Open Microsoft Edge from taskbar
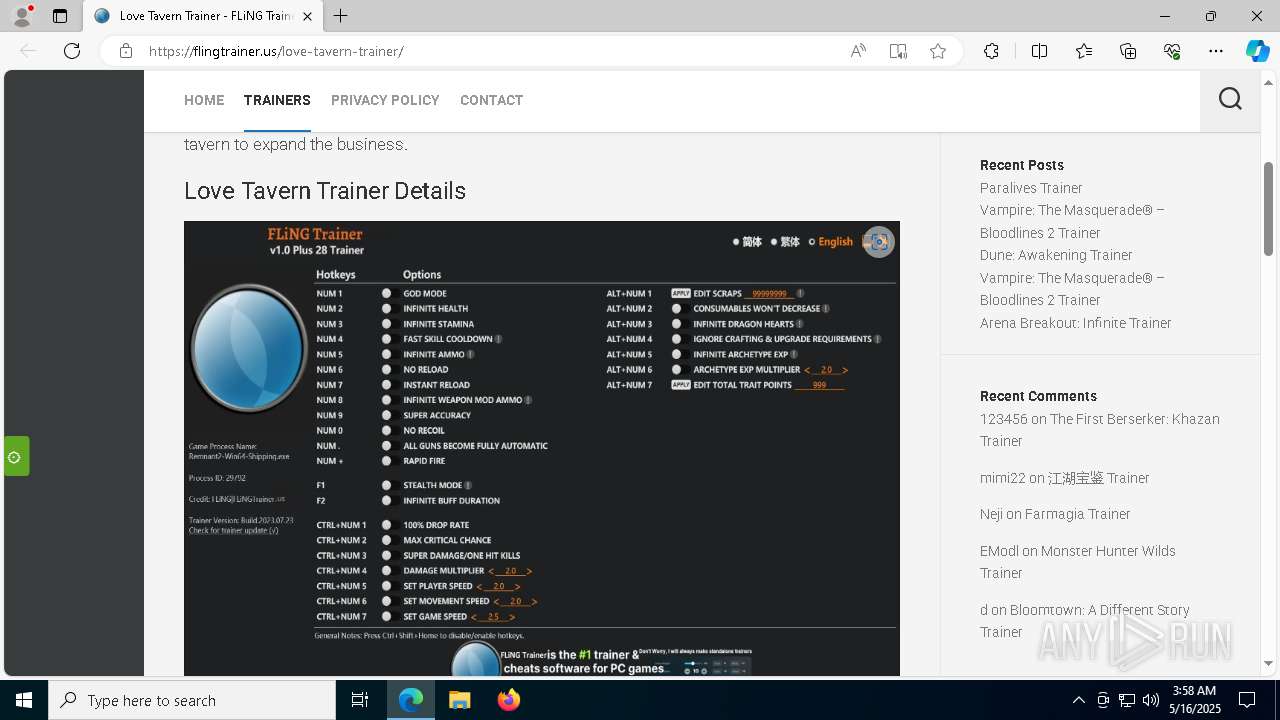The height and width of the screenshot is (720, 1280). (x=411, y=700)
